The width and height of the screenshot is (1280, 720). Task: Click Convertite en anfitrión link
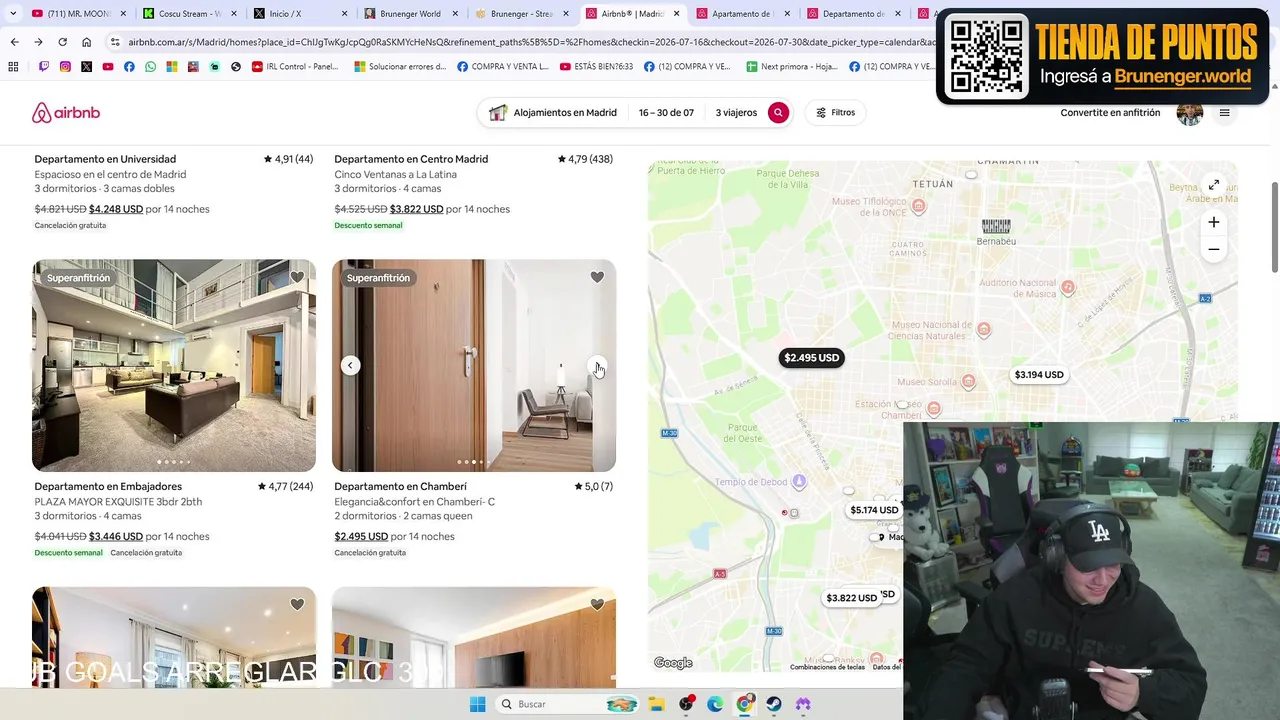1110,113
